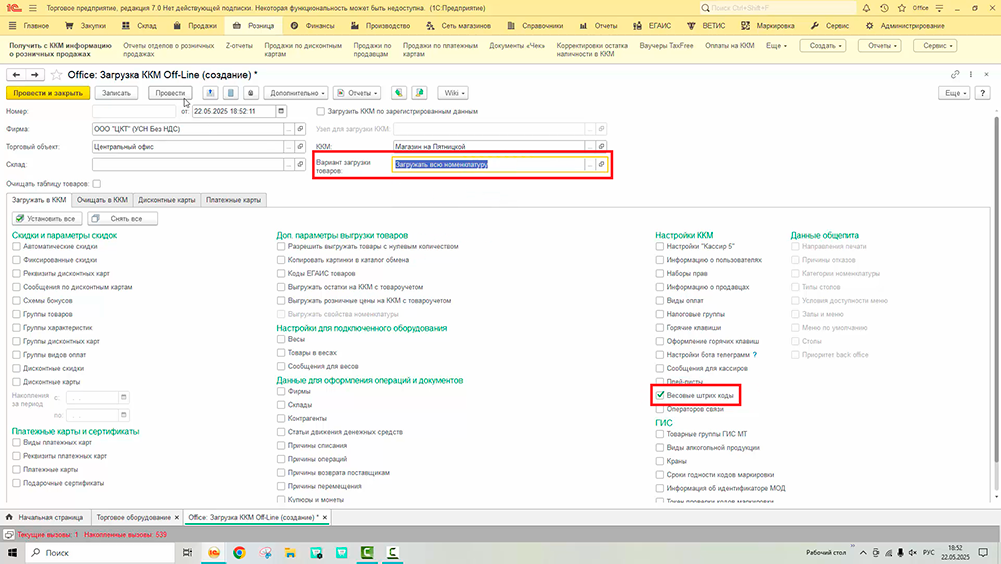Screen dimensions: 1001x564
Task: Open the Финансы section in the main menu
Action: [x=314, y=25]
